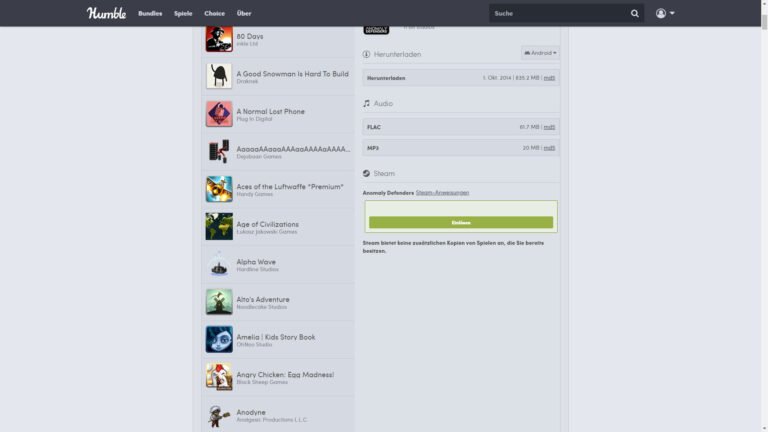The image size is (768, 432).
Task: Select the A Good Snowman Is Hard To Build icon
Action: click(219, 76)
